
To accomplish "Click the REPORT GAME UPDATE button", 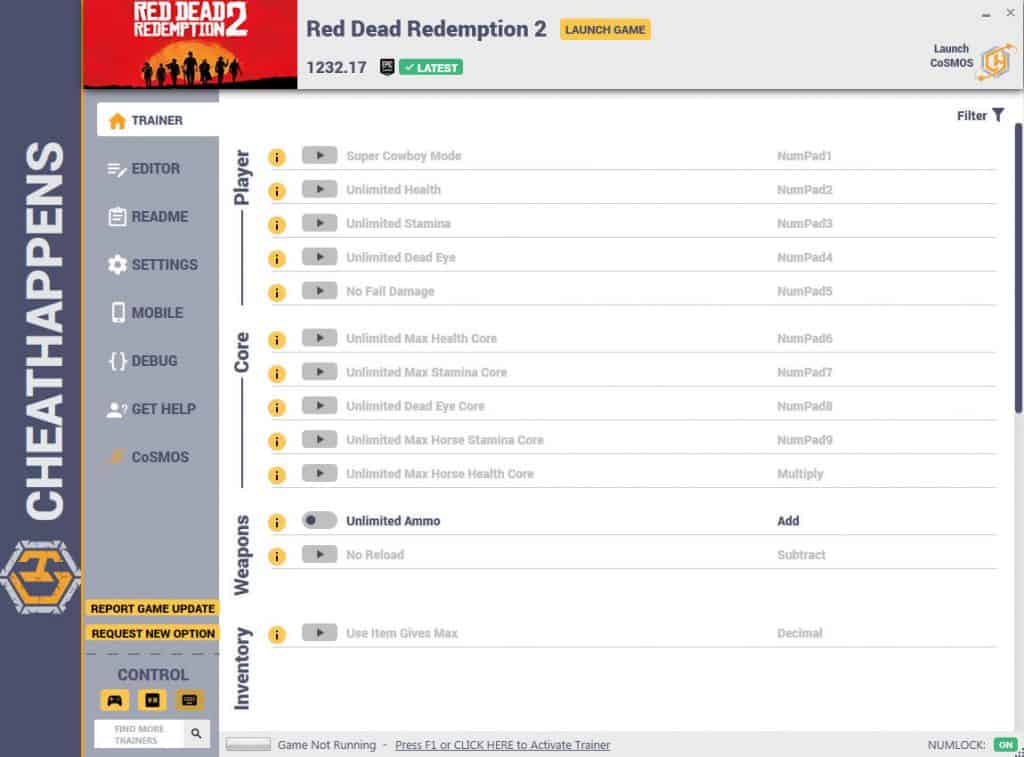I will 151,608.
